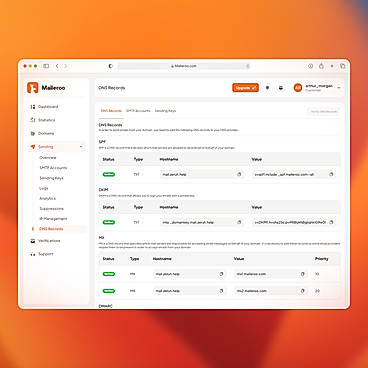Open Logs under Sending
The height and width of the screenshot is (368, 368).
pos(44,188)
